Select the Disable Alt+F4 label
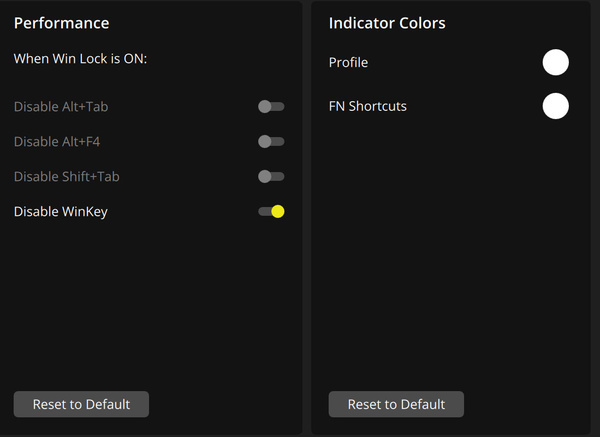Screen dimensions: 600x437 [x=57, y=142]
